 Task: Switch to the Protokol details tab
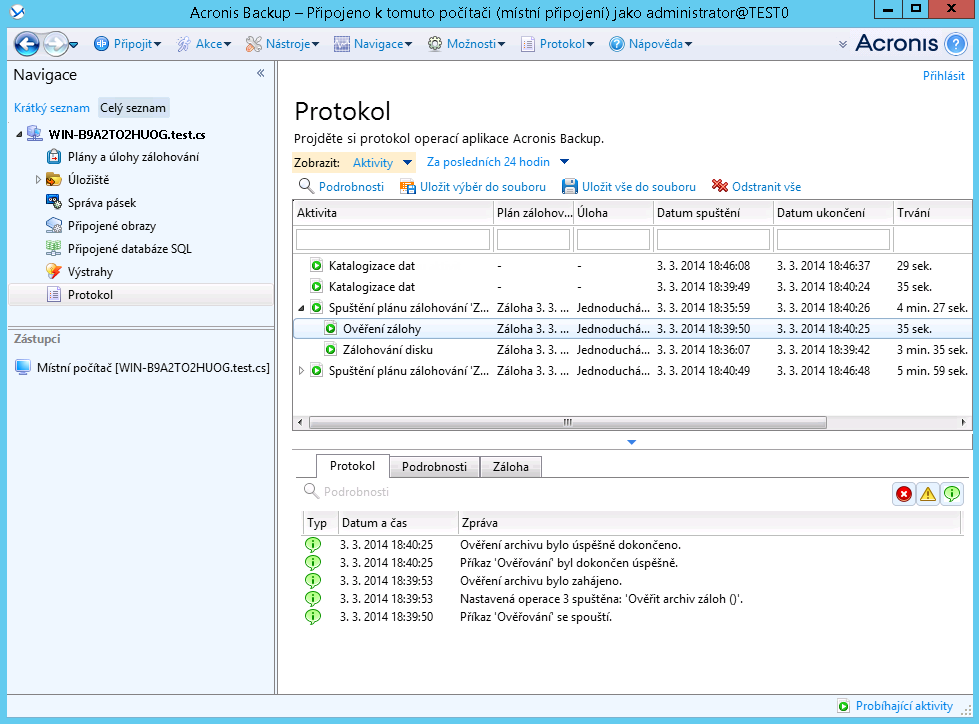coord(352,466)
